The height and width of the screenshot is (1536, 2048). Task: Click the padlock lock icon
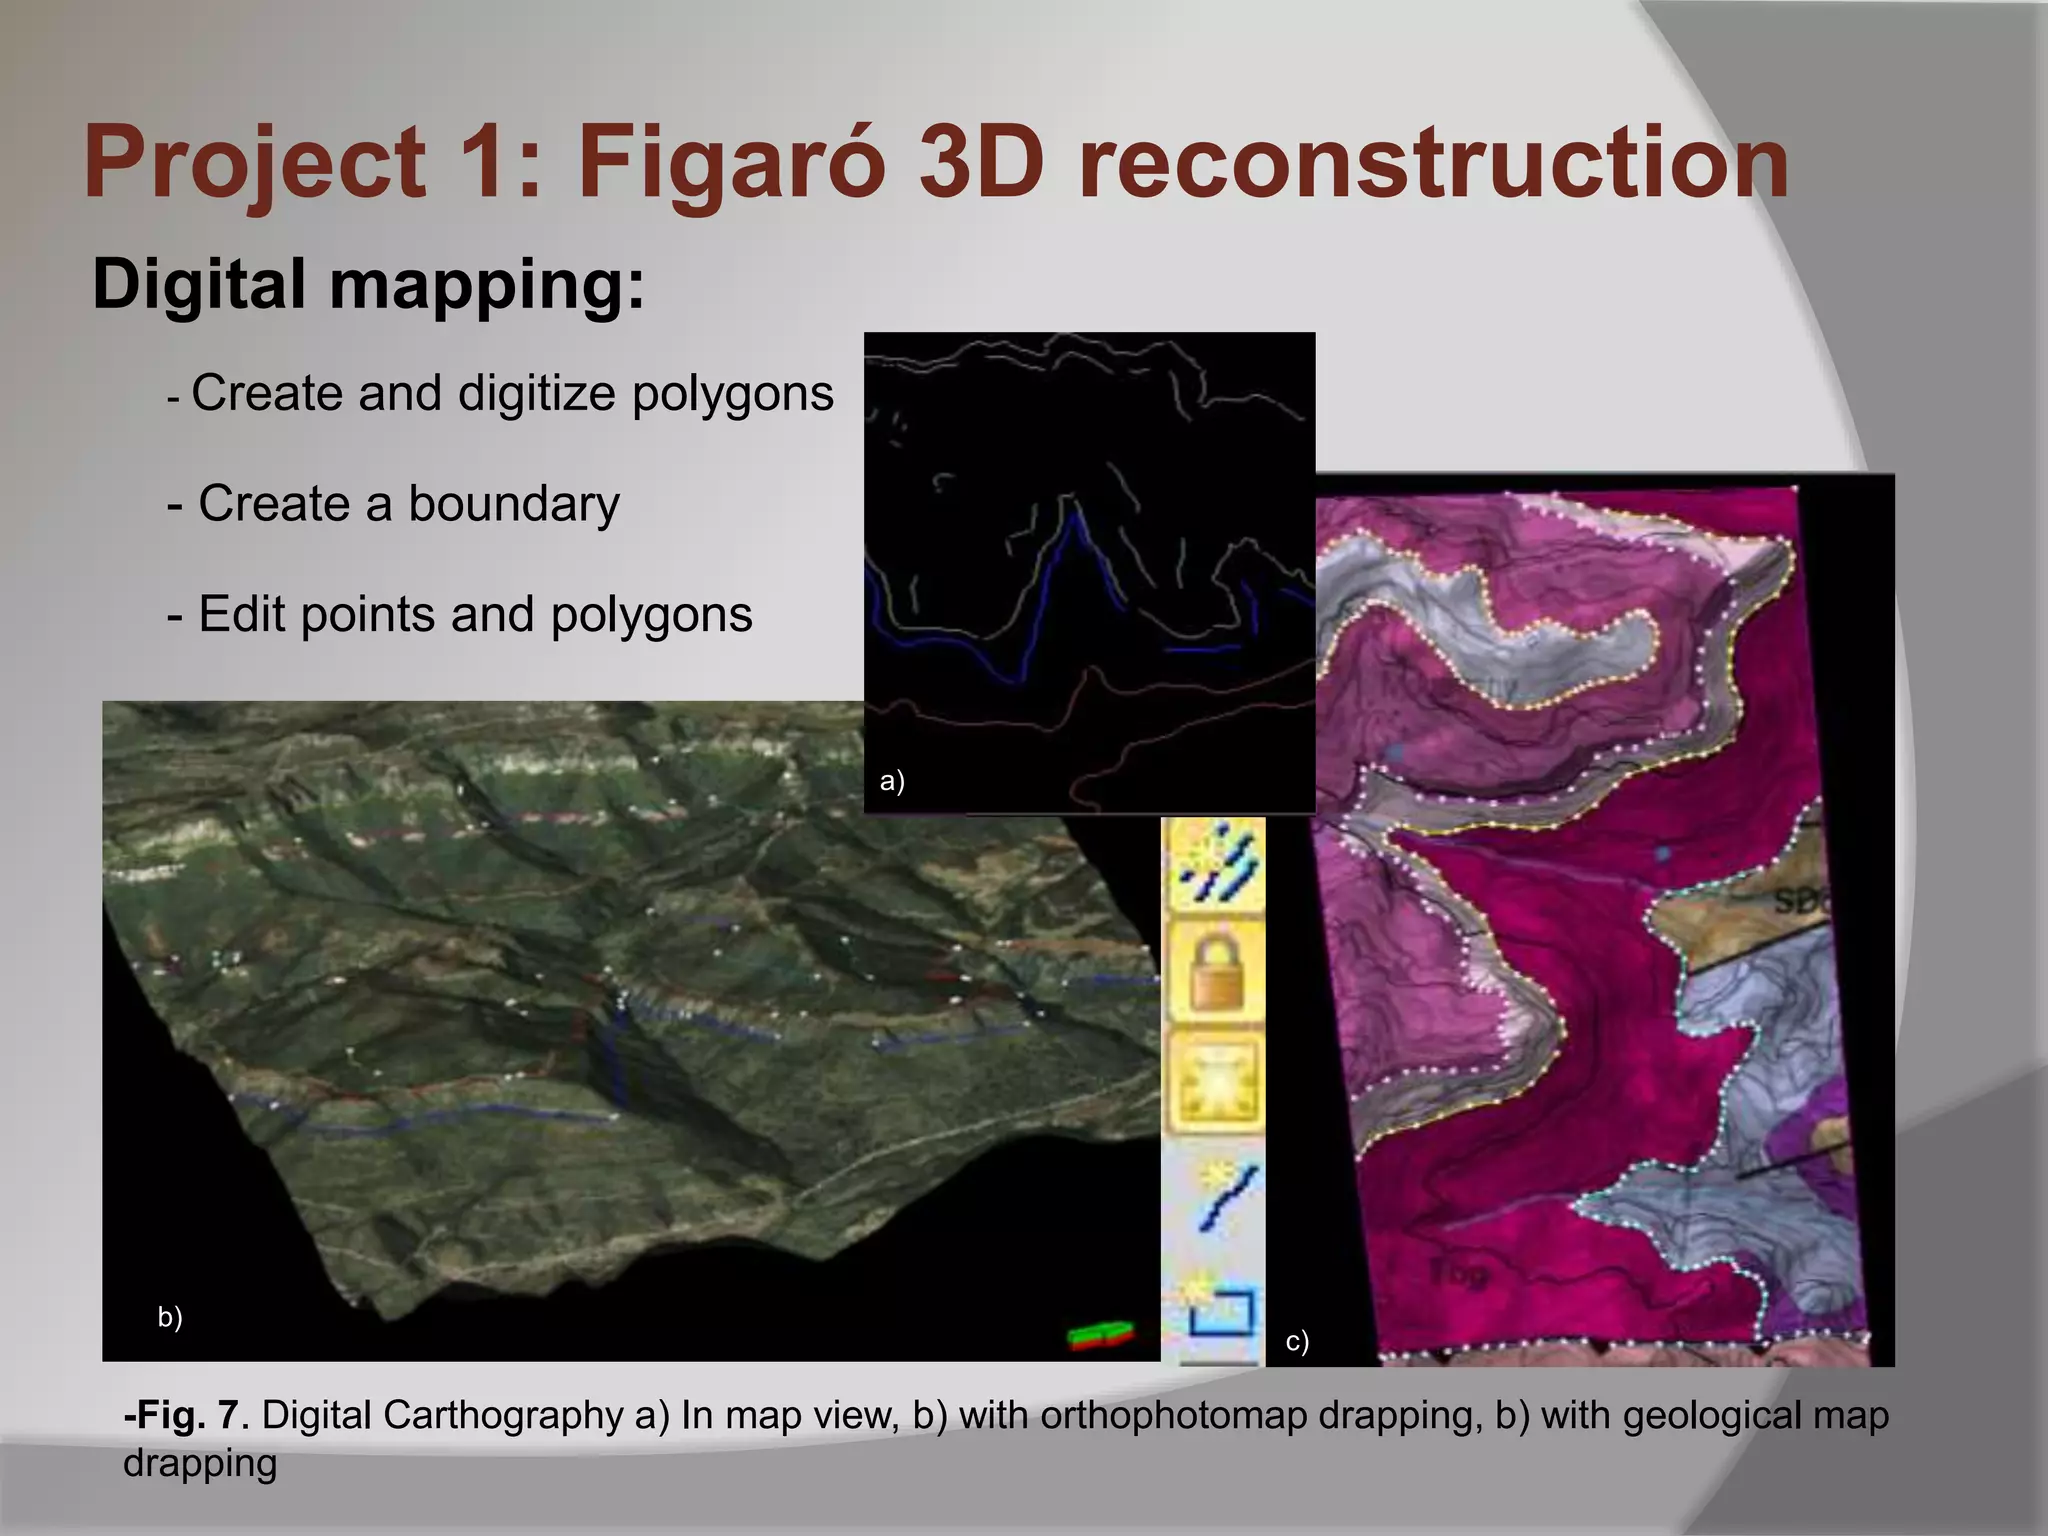[1216, 972]
